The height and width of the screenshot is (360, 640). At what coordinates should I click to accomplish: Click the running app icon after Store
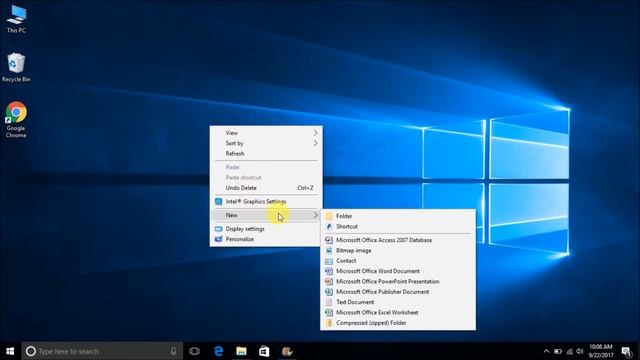coord(287,351)
